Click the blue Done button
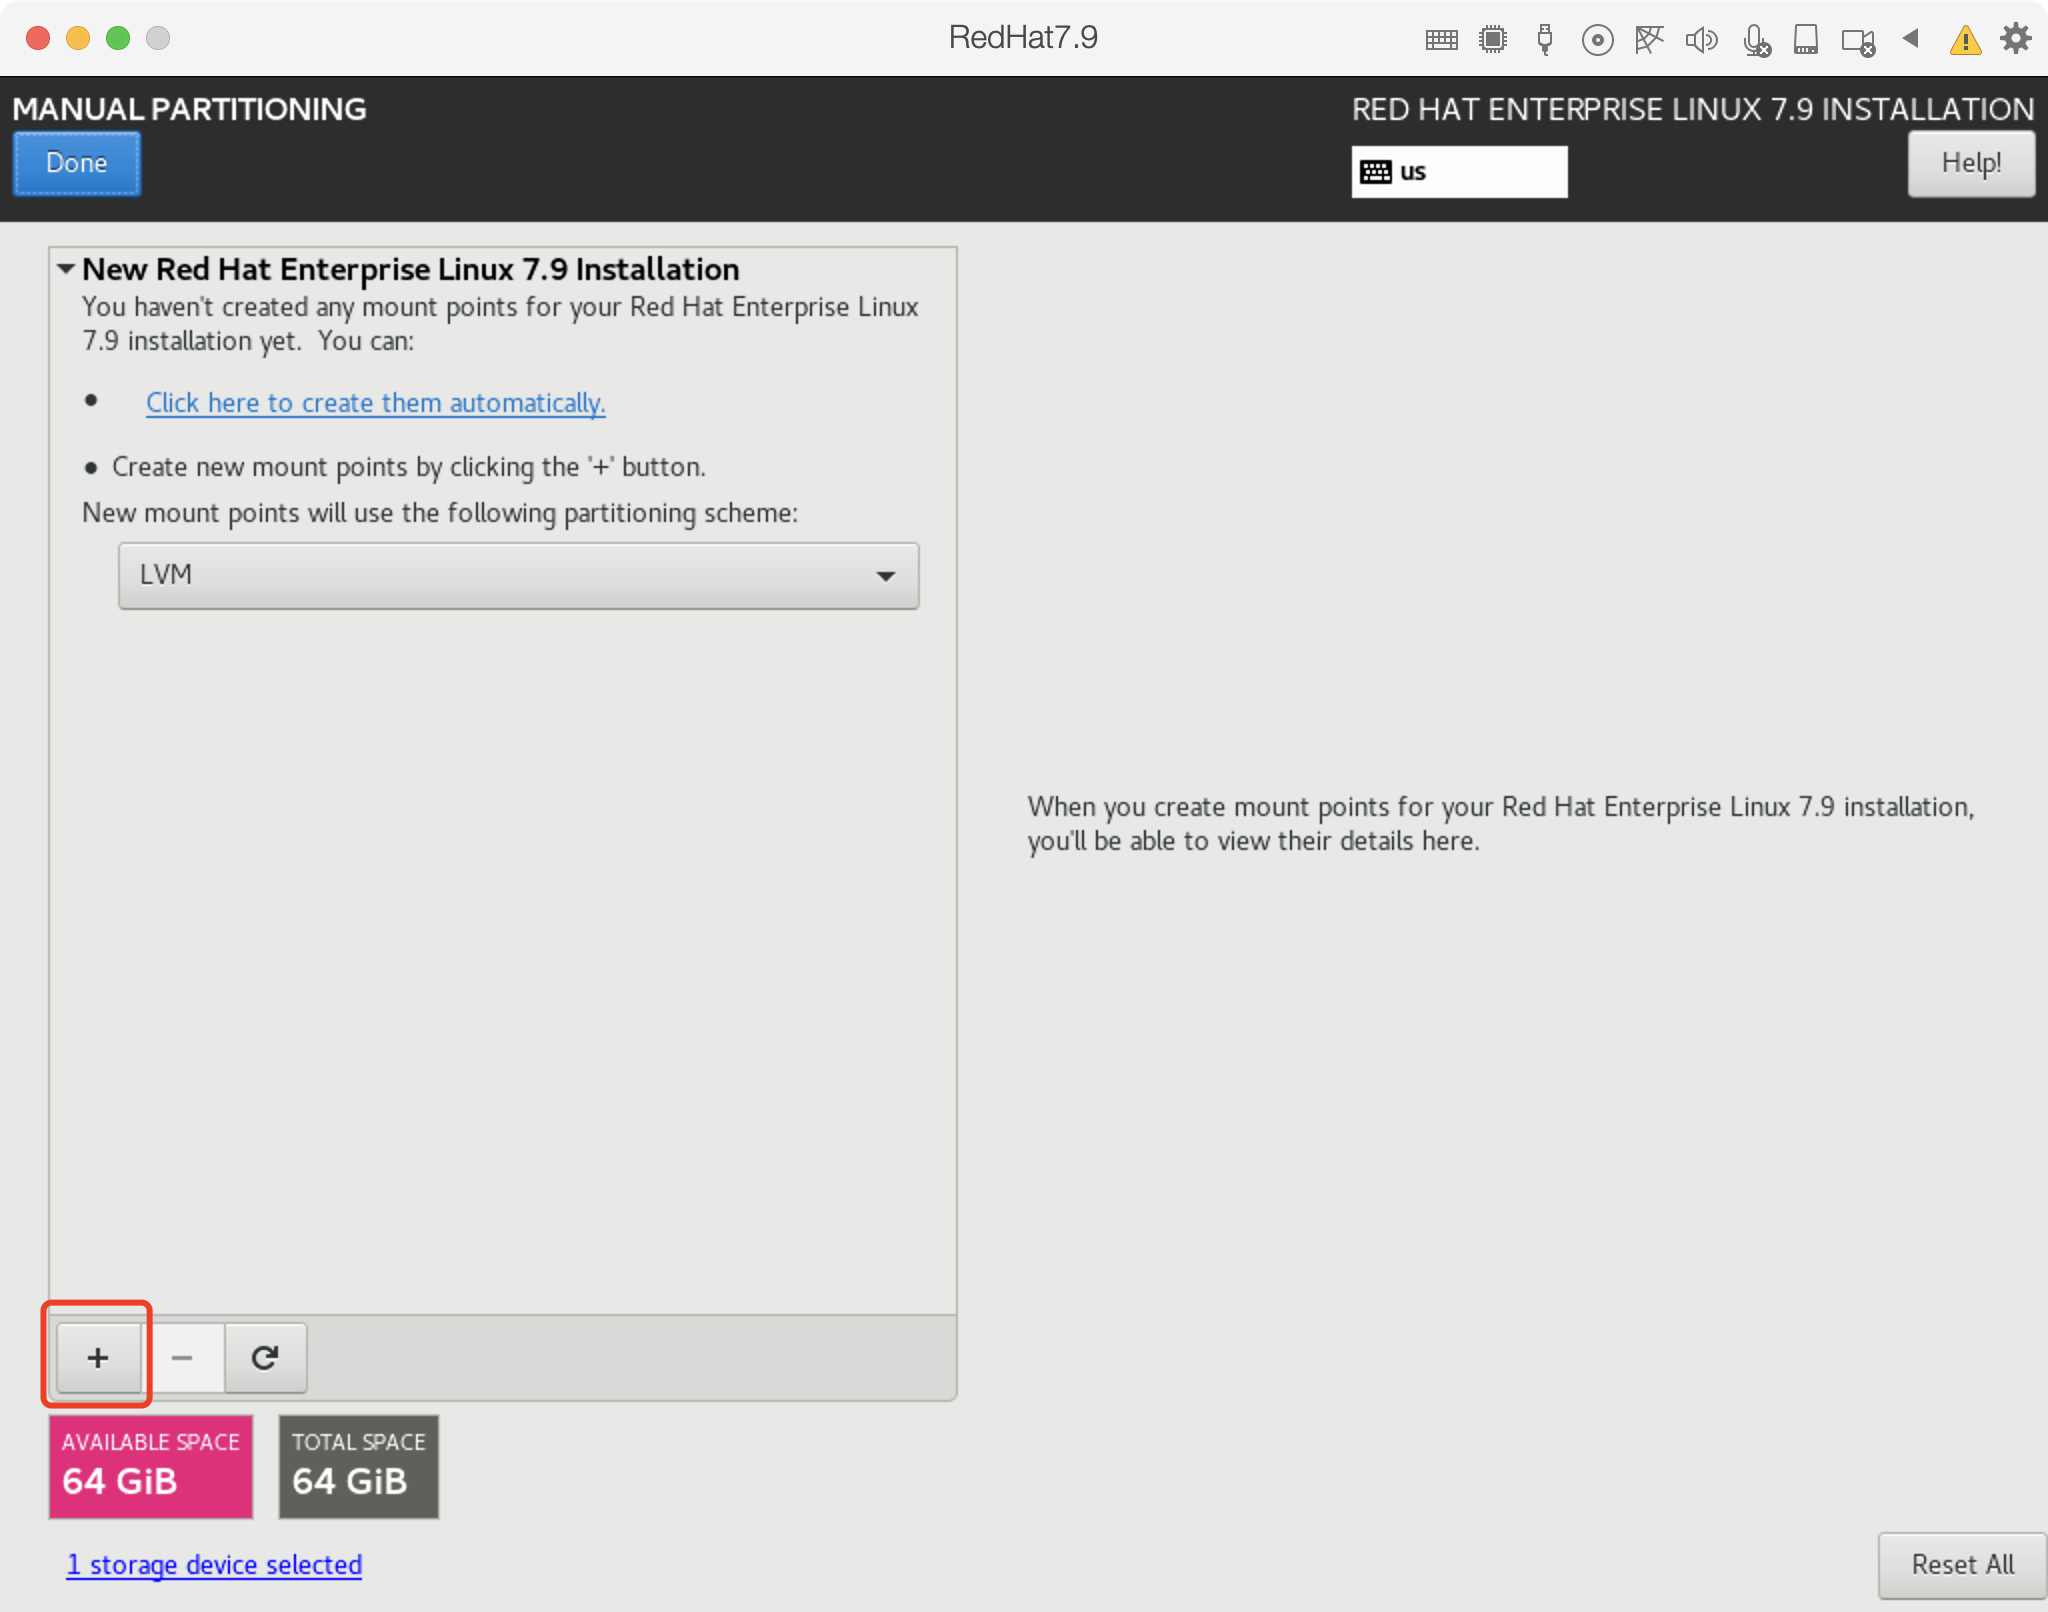 77,163
